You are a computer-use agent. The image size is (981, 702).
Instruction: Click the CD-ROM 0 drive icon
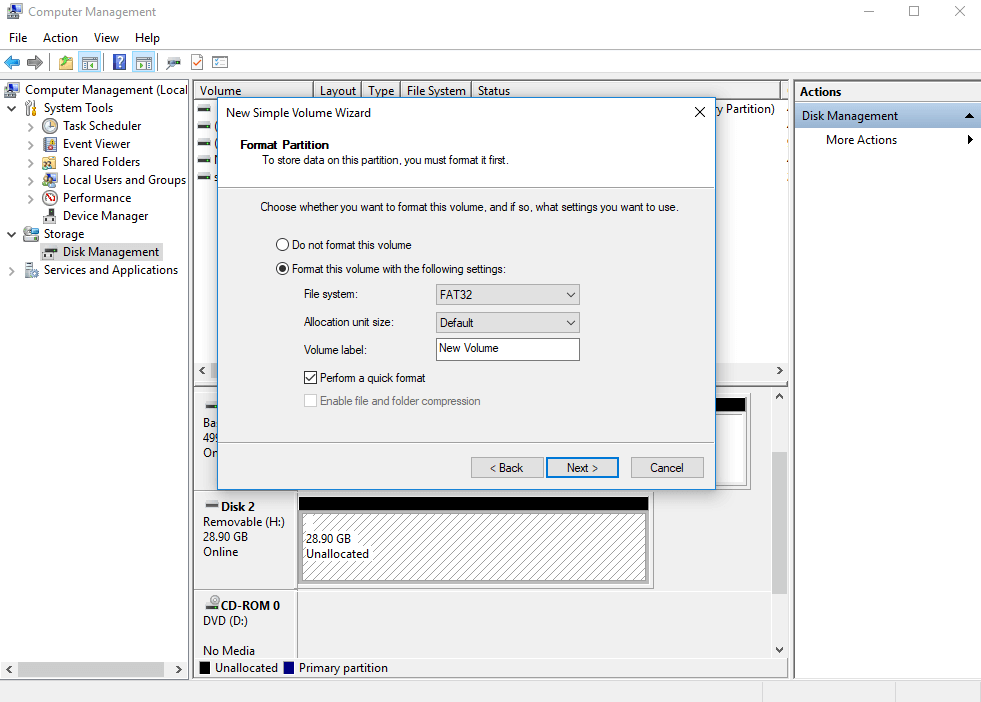tap(212, 604)
